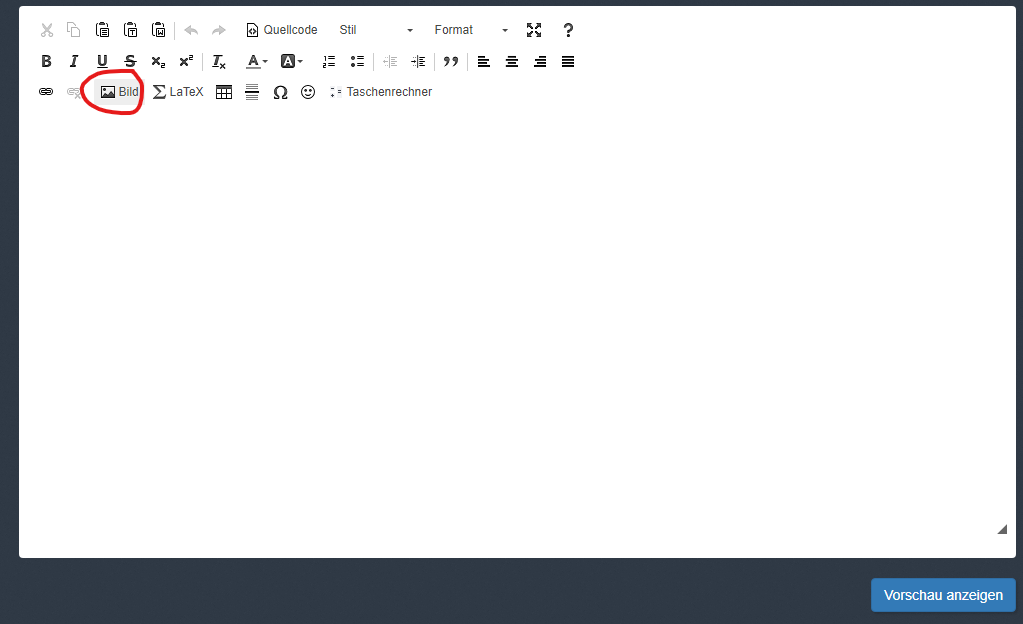
Task: Toggle bold formatting
Action: pyautogui.click(x=46, y=61)
